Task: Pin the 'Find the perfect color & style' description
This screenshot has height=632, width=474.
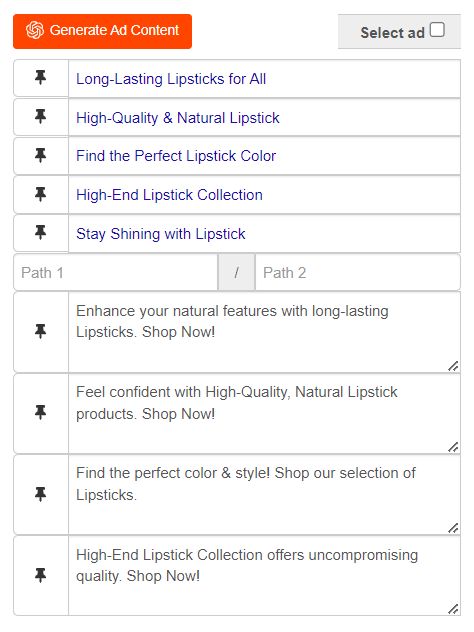Action: 40,494
